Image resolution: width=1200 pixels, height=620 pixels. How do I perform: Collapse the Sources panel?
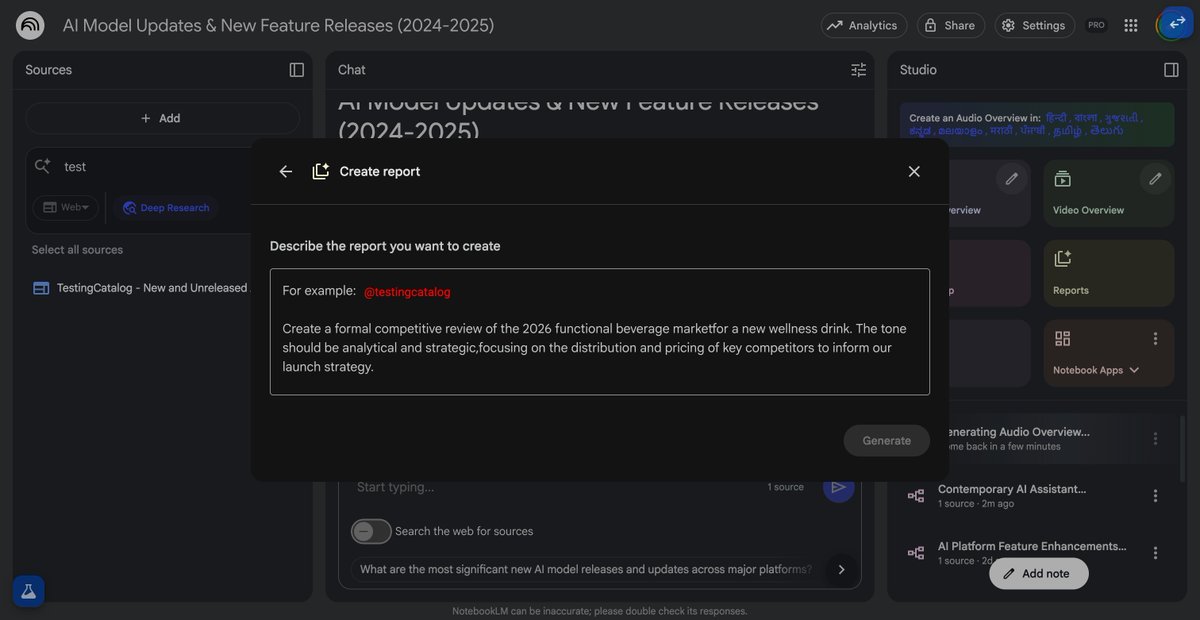(297, 70)
